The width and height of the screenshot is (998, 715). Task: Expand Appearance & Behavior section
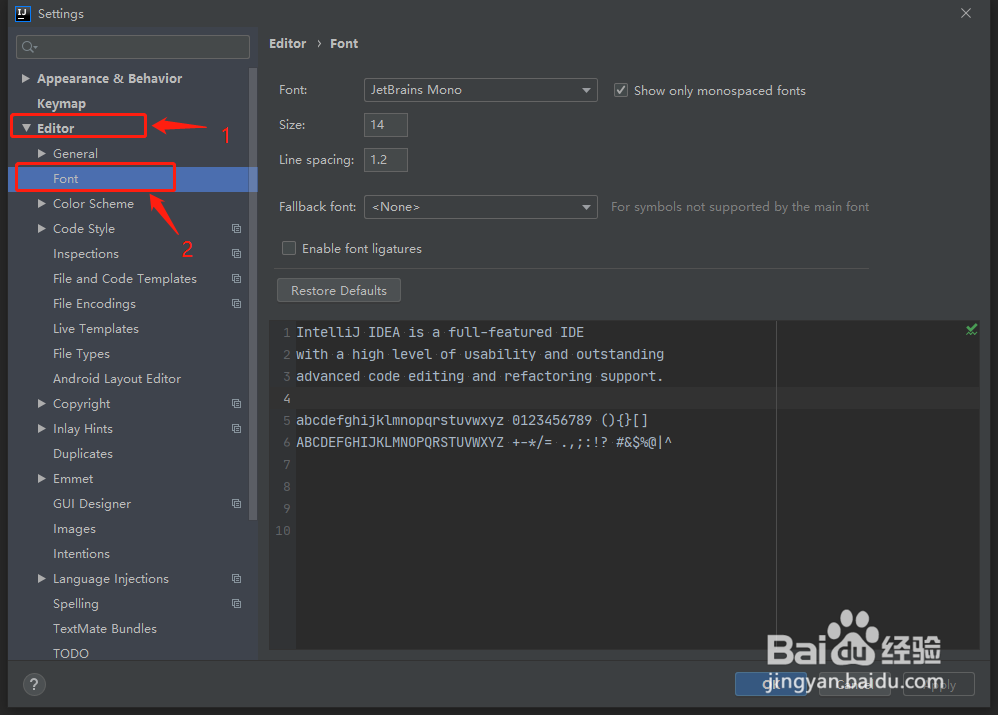25,78
